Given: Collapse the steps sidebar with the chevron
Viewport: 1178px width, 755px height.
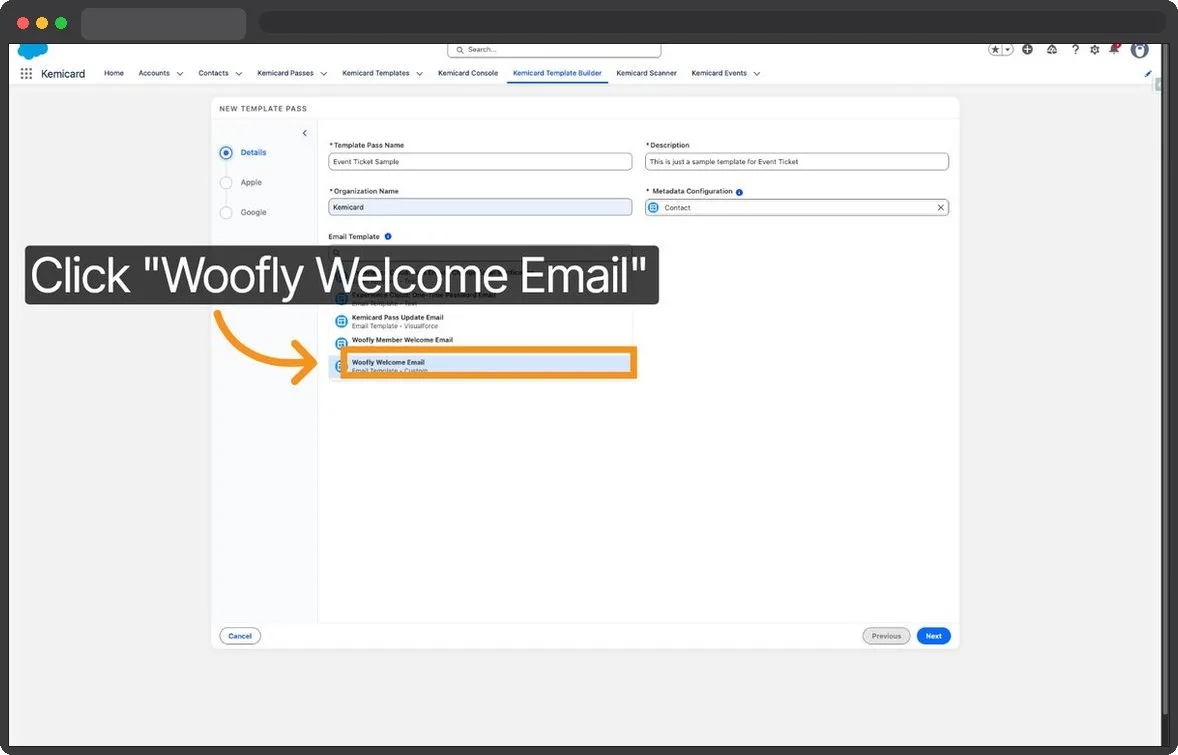Looking at the screenshot, I should click(x=304, y=133).
